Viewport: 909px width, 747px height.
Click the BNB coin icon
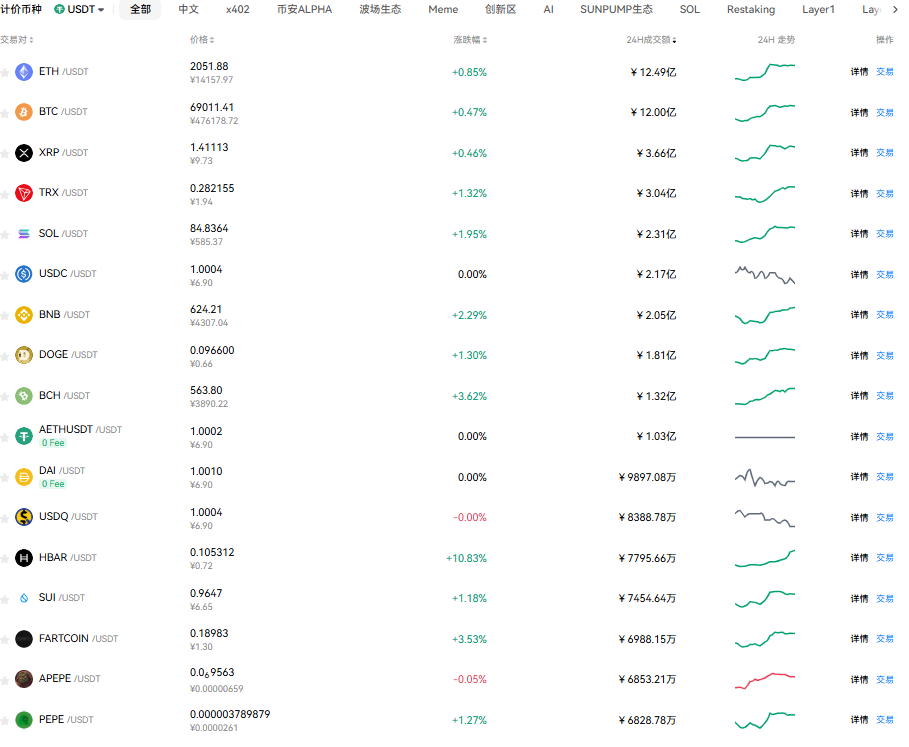[x=24, y=315]
